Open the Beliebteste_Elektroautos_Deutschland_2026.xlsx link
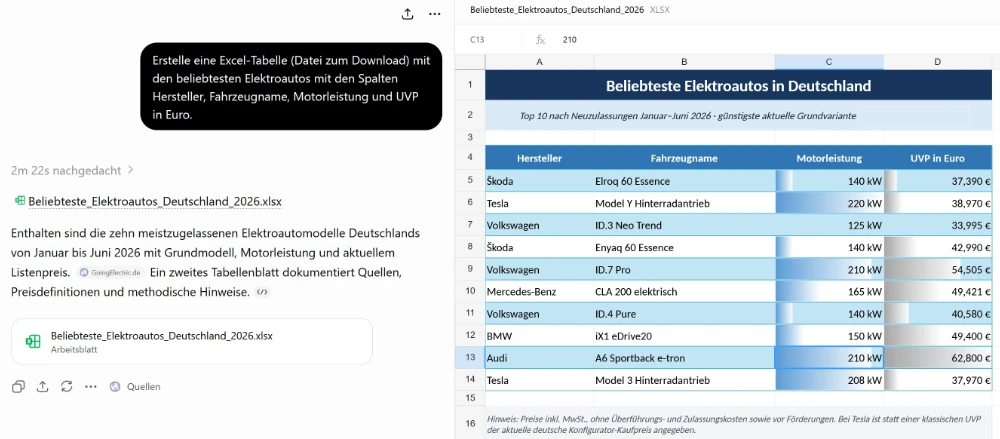Viewport: 1000px width, 439px height. (x=155, y=202)
